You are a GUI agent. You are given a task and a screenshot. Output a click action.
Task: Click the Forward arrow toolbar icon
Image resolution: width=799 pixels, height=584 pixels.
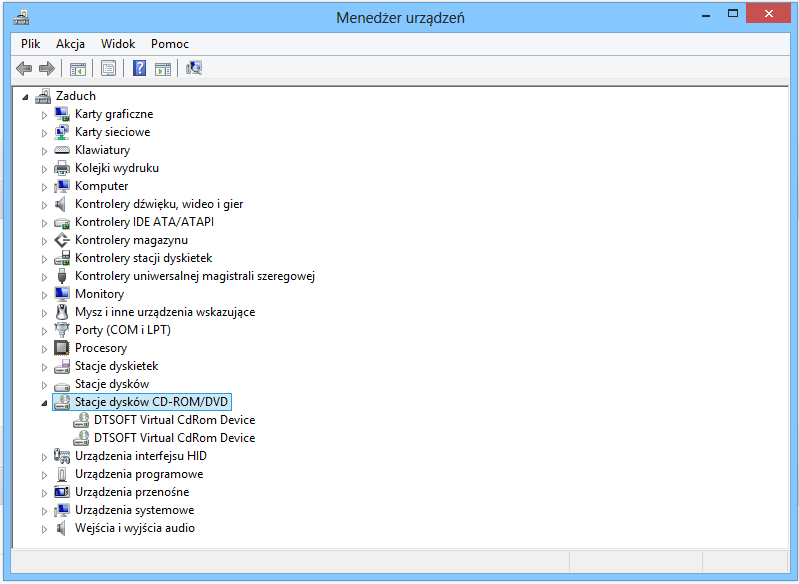pyautogui.click(x=47, y=68)
